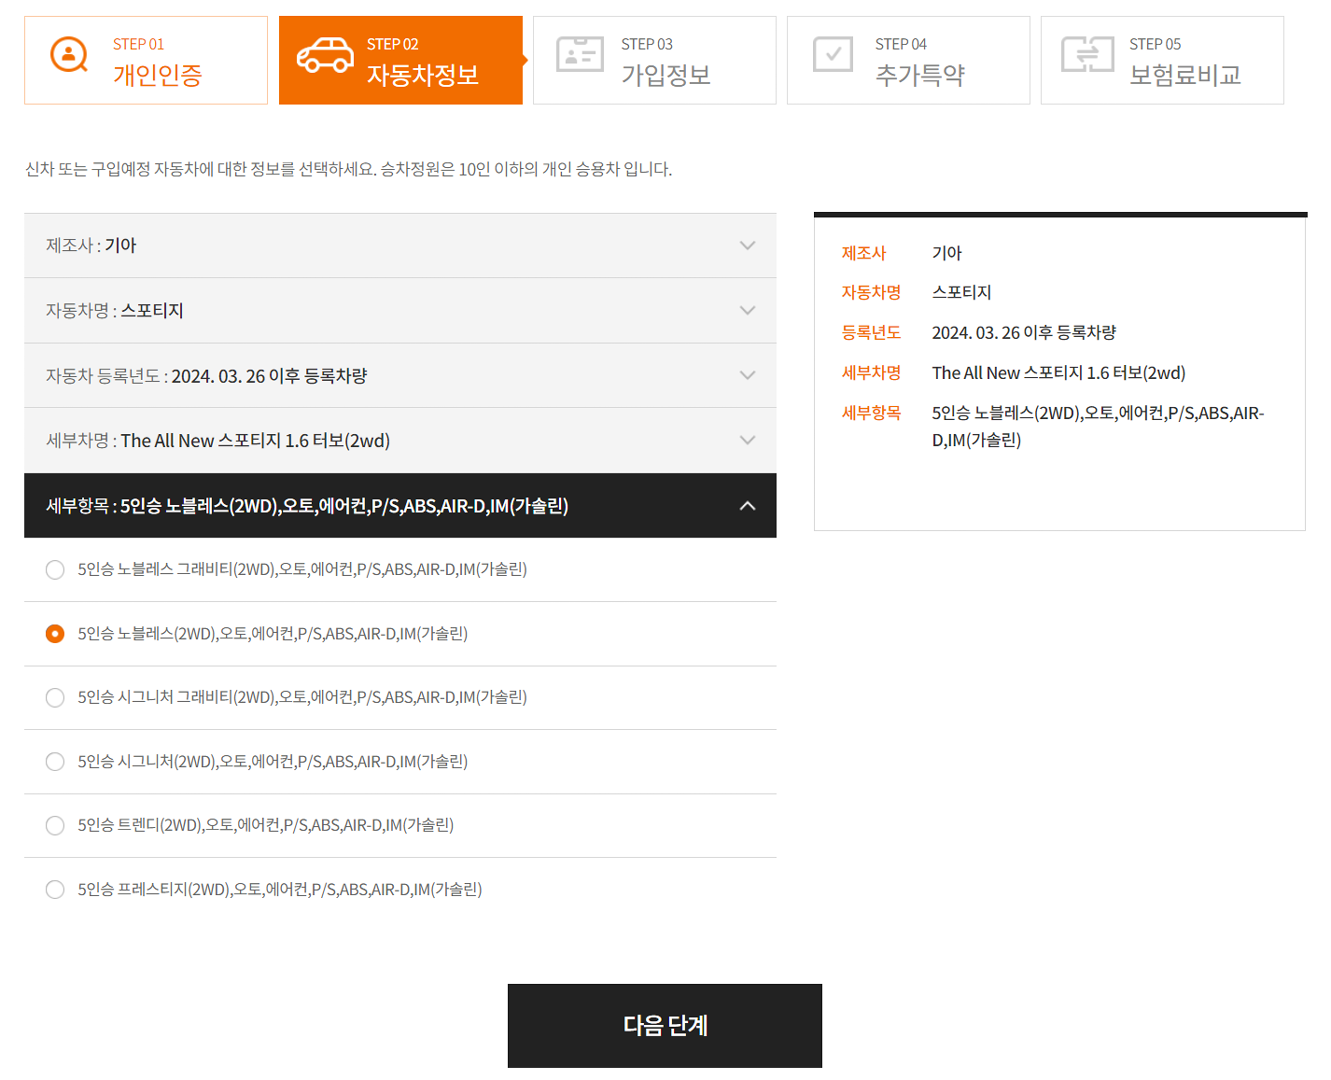Image resolution: width=1331 pixels, height=1080 pixels.
Task: Click the 세부차명 label in summary panel
Action: (x=871, y=372)
